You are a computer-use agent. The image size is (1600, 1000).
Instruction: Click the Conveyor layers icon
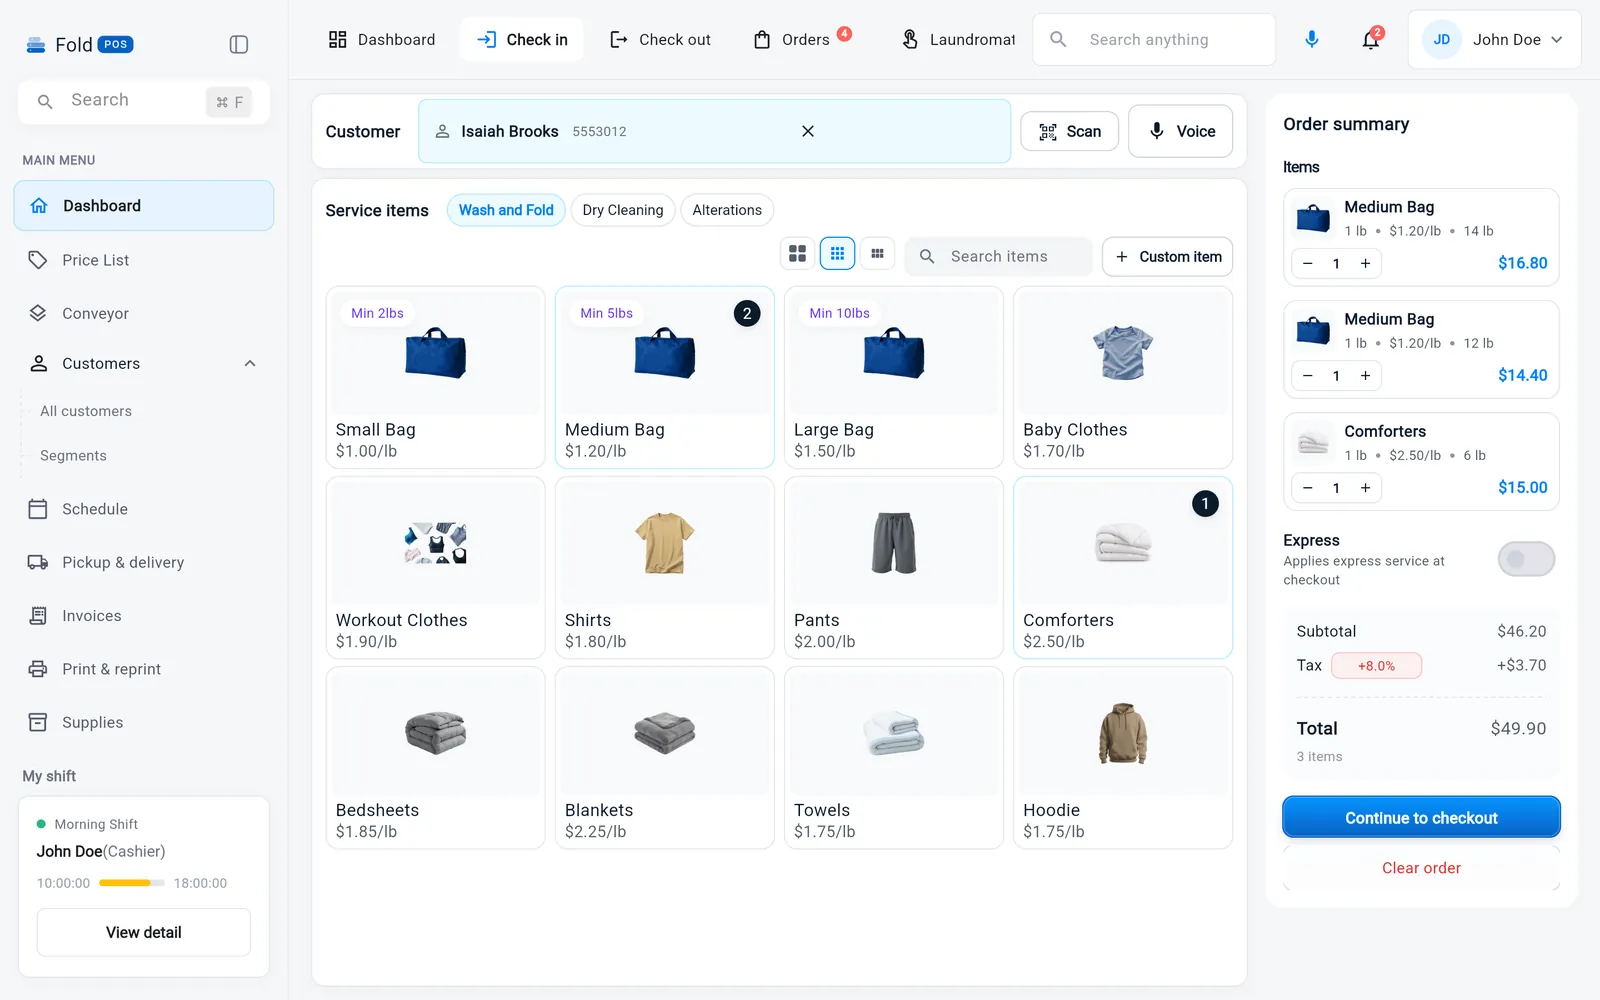(x=38, y=313)
